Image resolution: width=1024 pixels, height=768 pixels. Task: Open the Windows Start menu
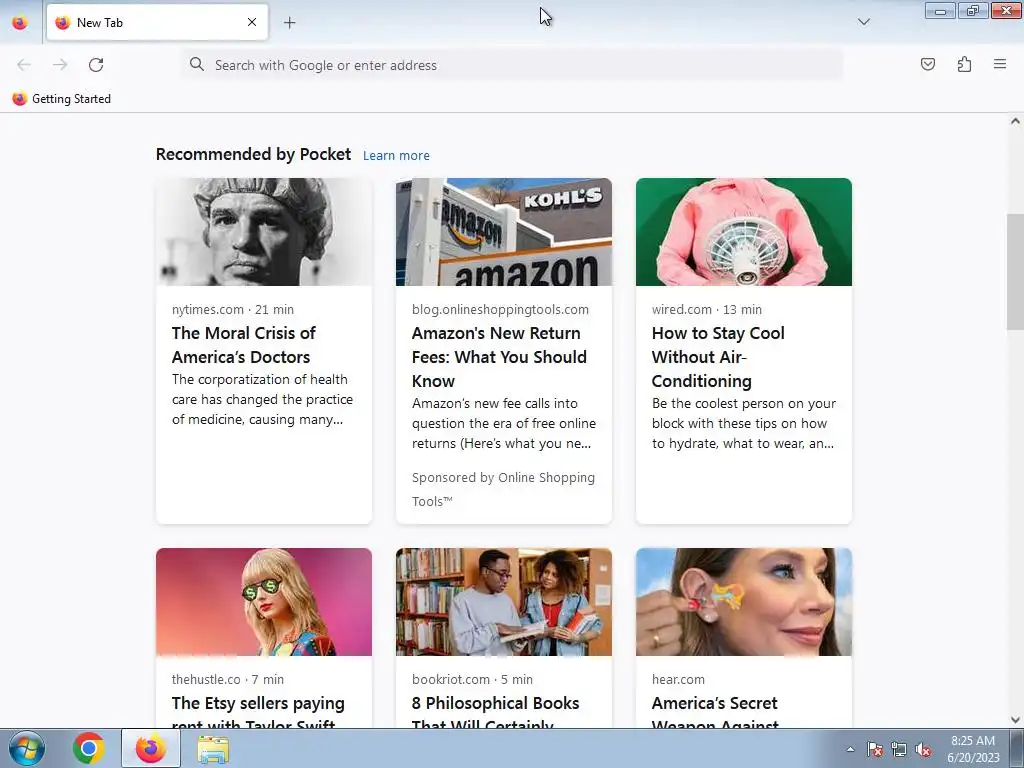point(27,748)
